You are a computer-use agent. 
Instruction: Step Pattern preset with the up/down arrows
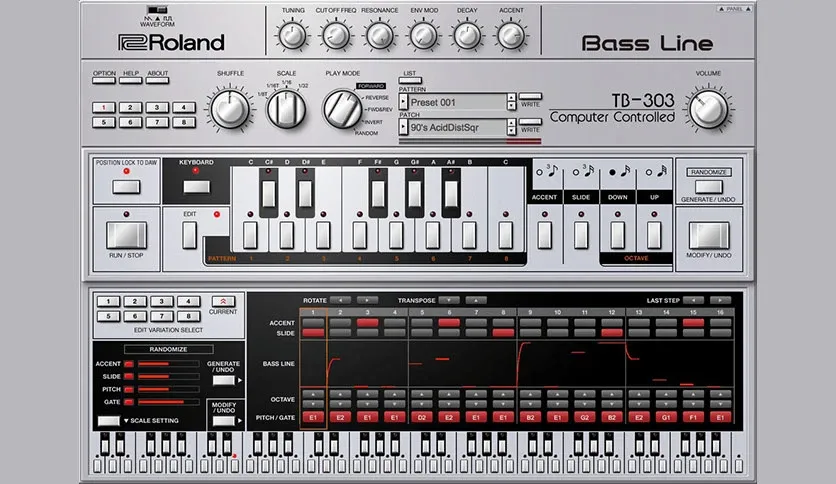(512, 102)
